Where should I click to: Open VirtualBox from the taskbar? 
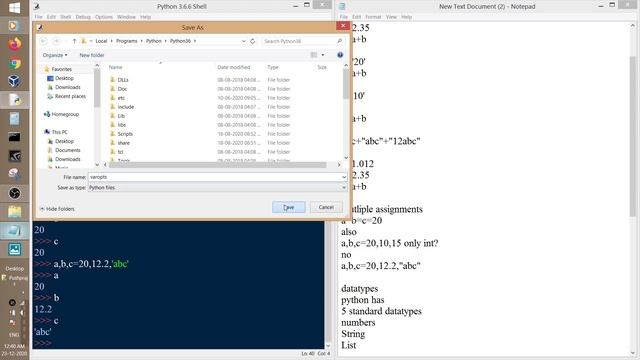click(14, 81)
